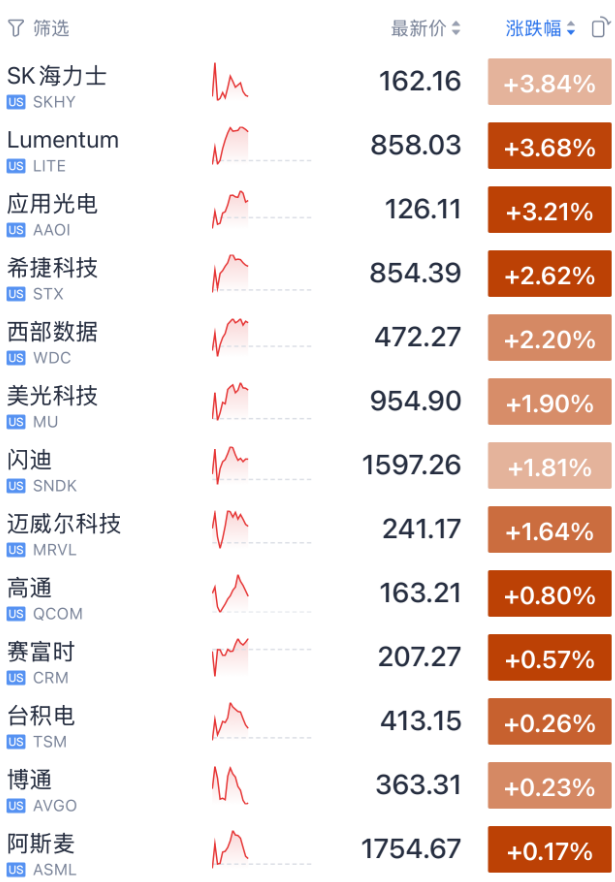Open 台积电 TSM stock name
This screenshot has width=615, height=882.
pyautogui.click(x=41, y=716)
